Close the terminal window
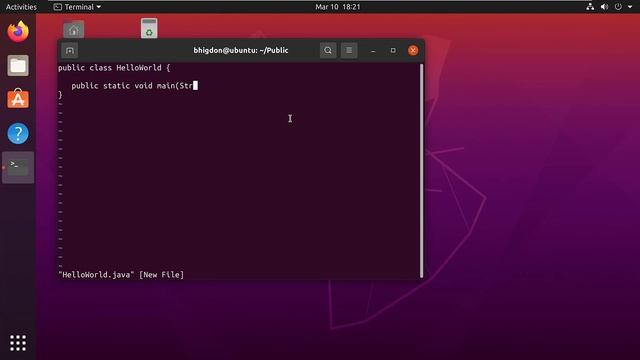640x360 pixels. click(x=413, y=51)
